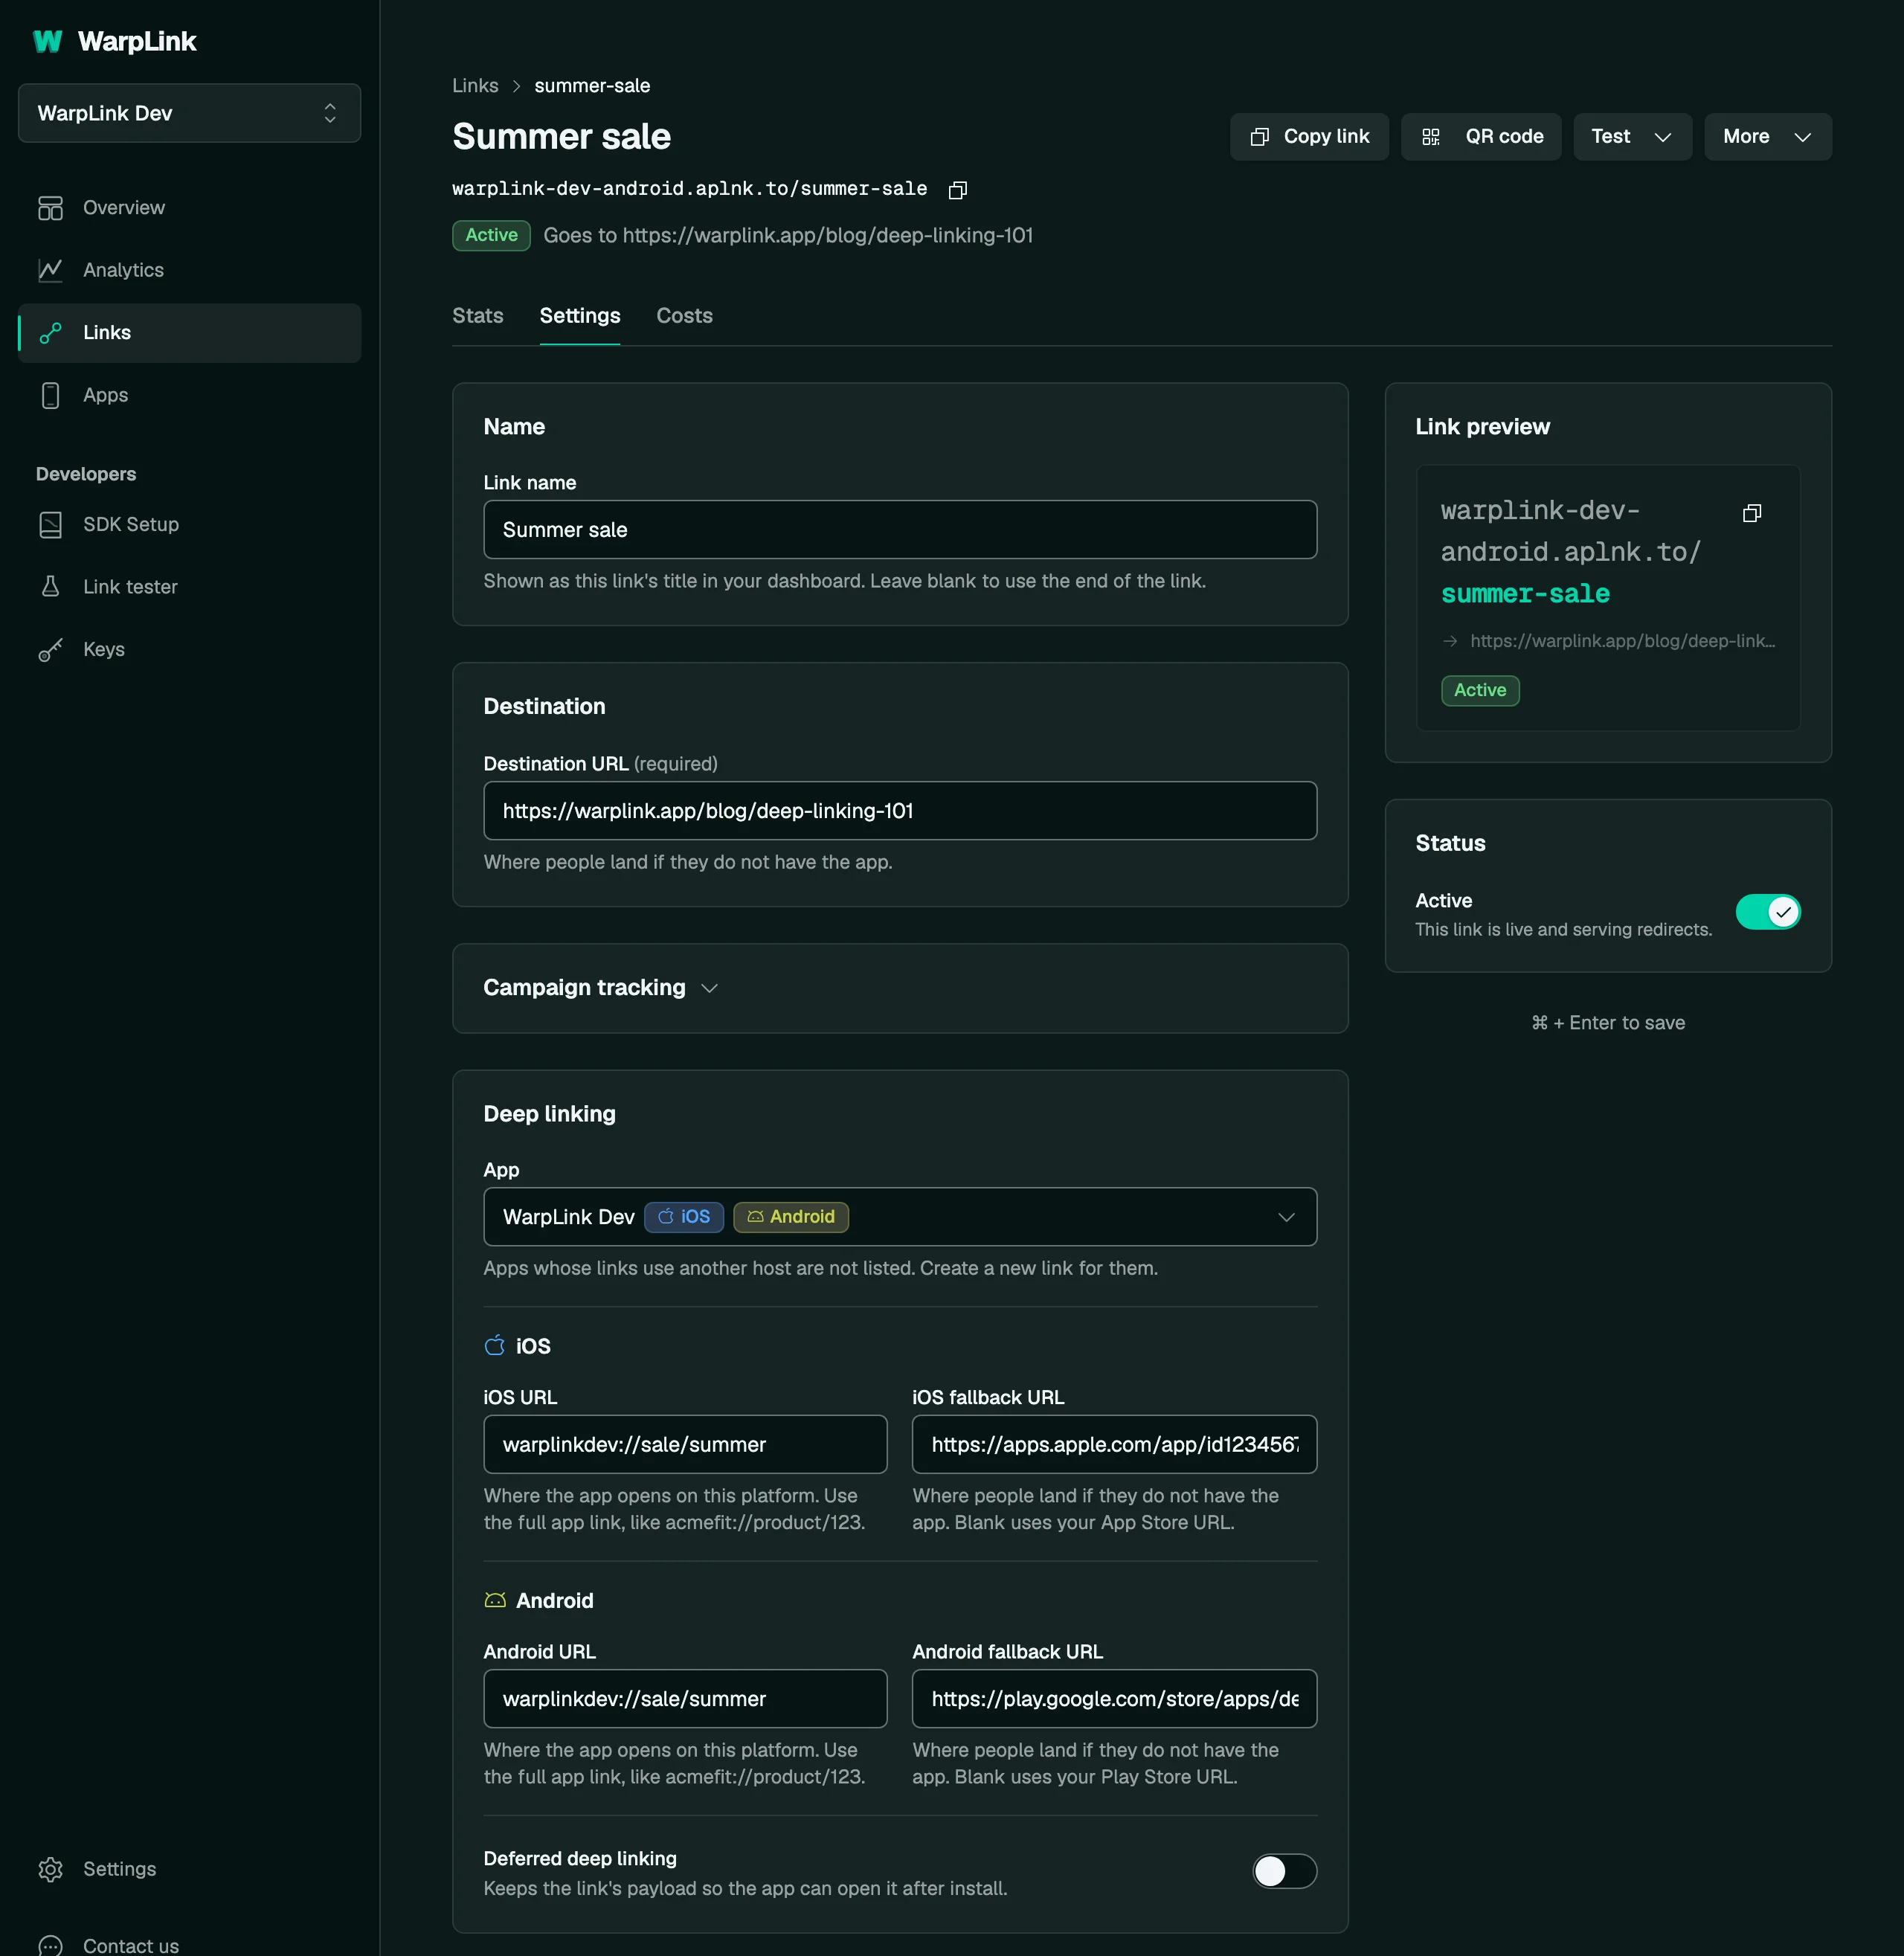Click the Copy link button
This screenshot has width=1904, height=1956.
[x=1309, y=137]
